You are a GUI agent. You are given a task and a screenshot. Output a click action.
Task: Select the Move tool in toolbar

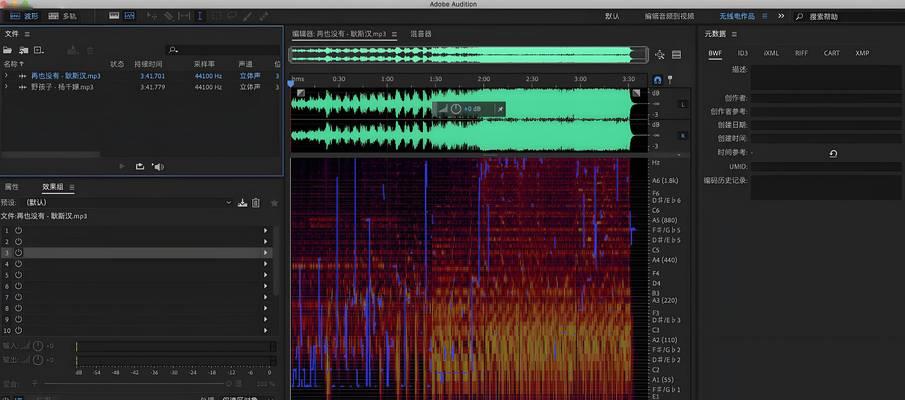point(153,16)
